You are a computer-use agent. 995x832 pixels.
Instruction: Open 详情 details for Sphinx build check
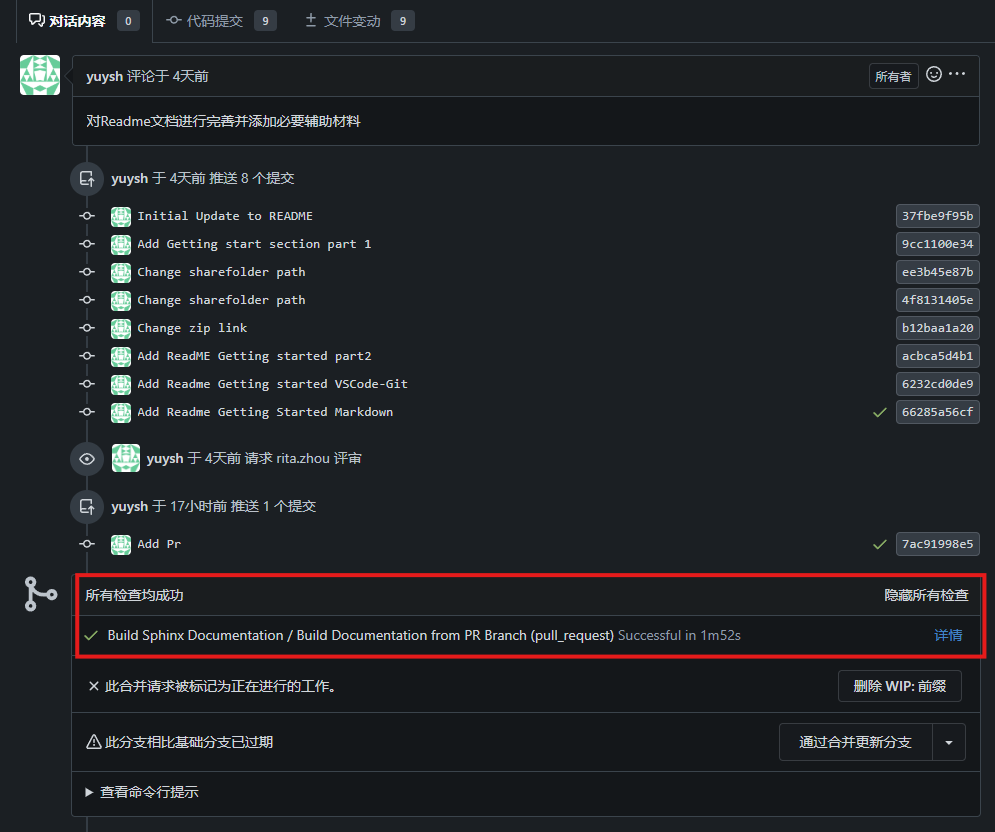(x=948, y=635)
